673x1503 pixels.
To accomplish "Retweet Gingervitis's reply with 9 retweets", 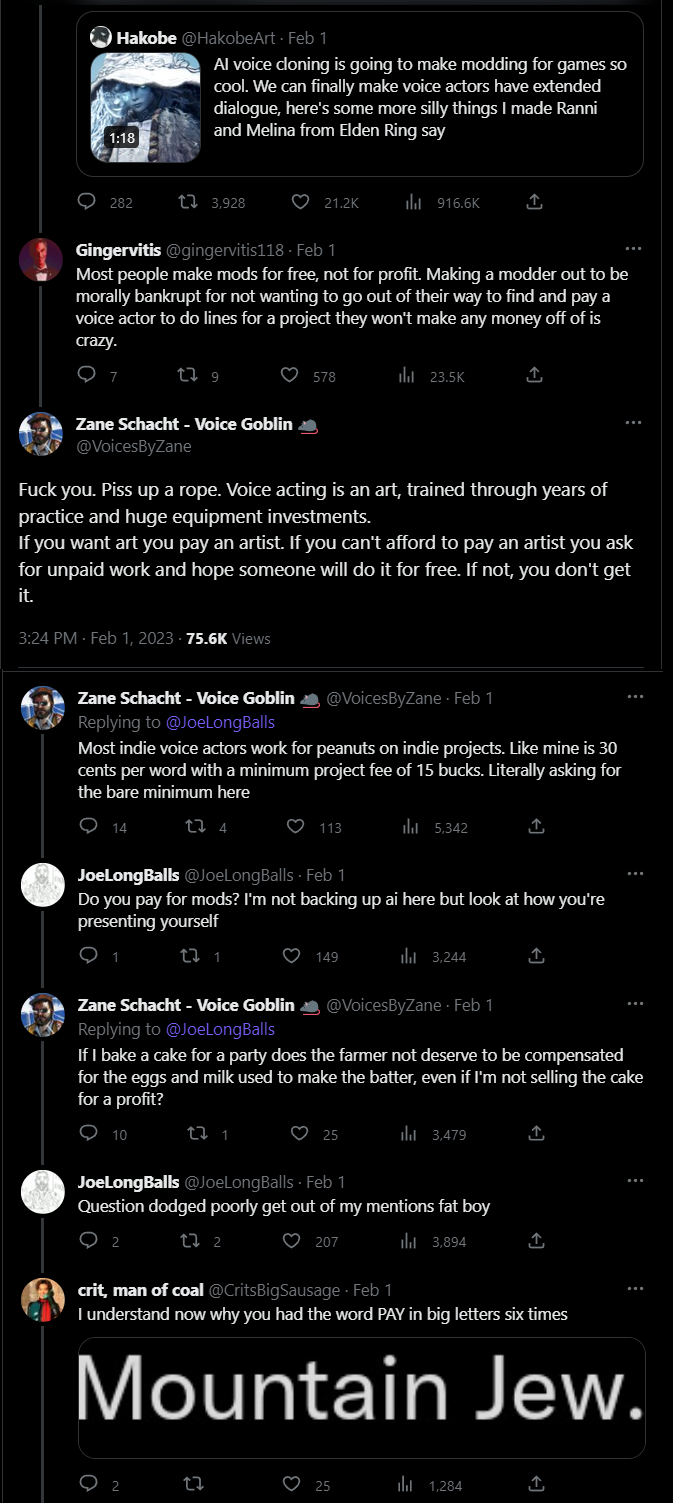I will click(186, 376).
